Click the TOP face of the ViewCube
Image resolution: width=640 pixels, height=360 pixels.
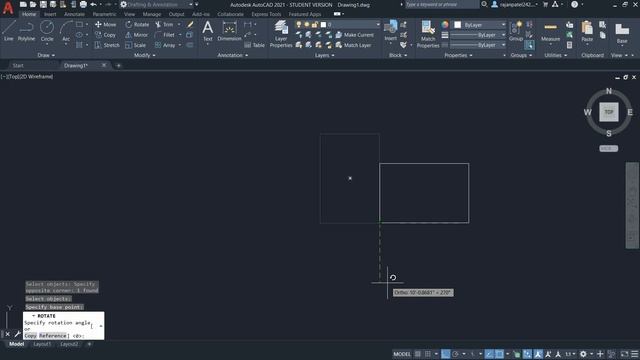point(609,112)
